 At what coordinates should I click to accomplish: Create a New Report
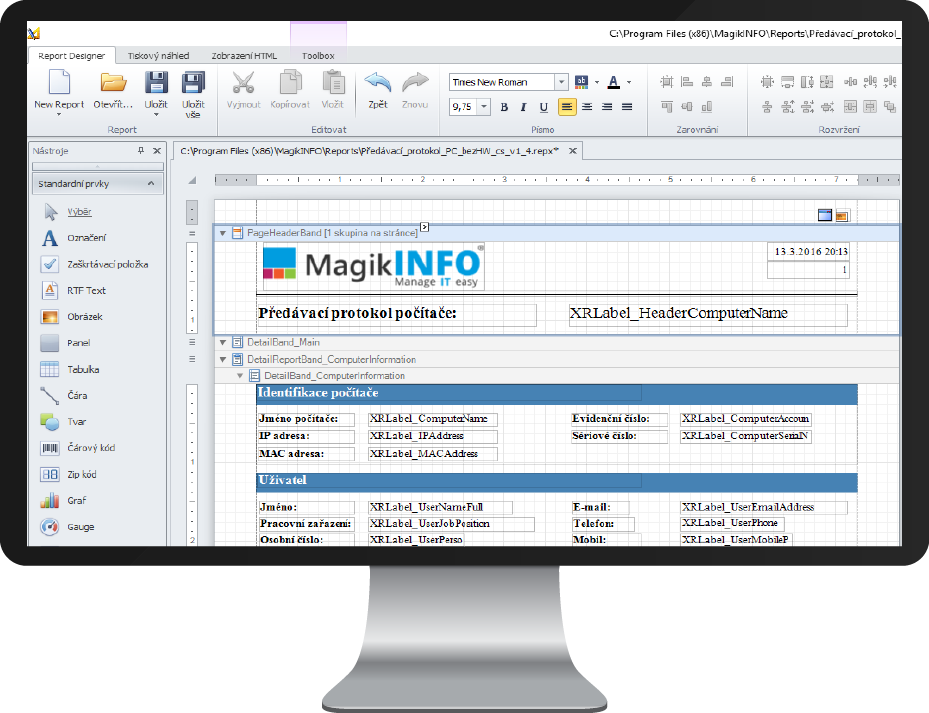point(59,89)
